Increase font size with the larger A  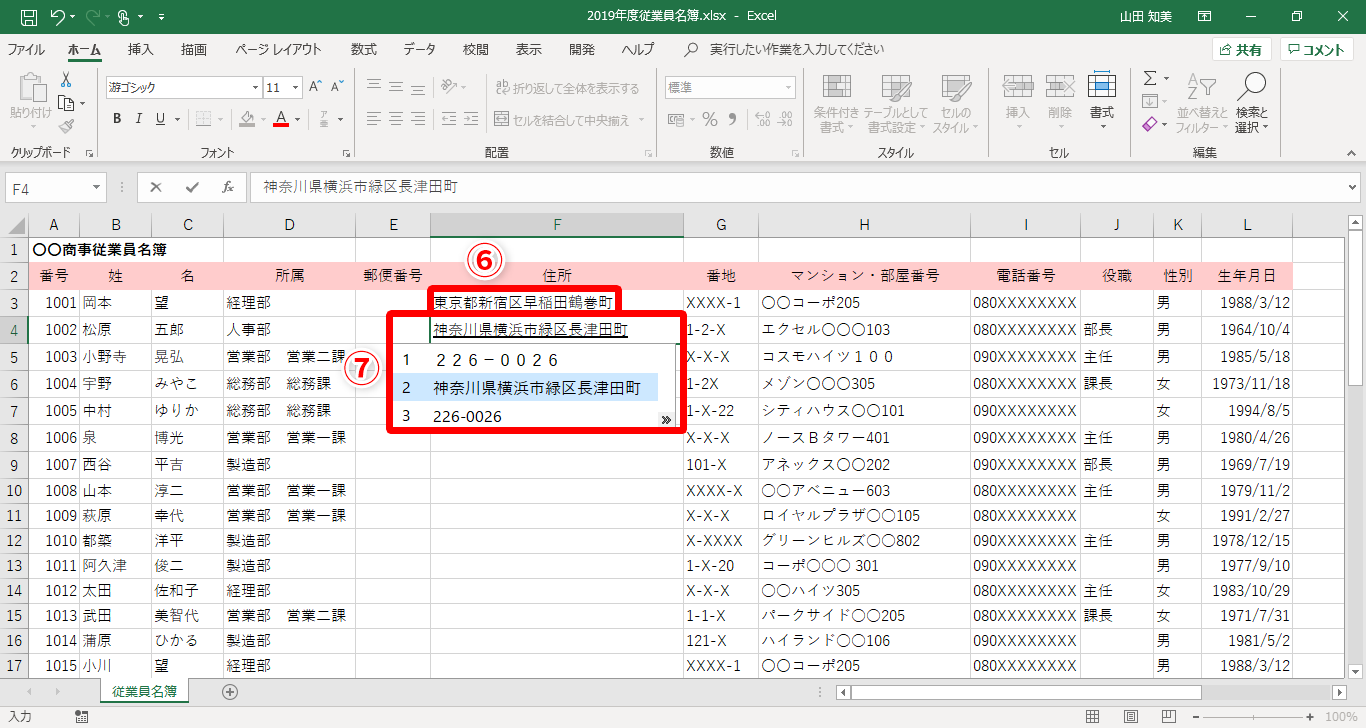point(315,87)
